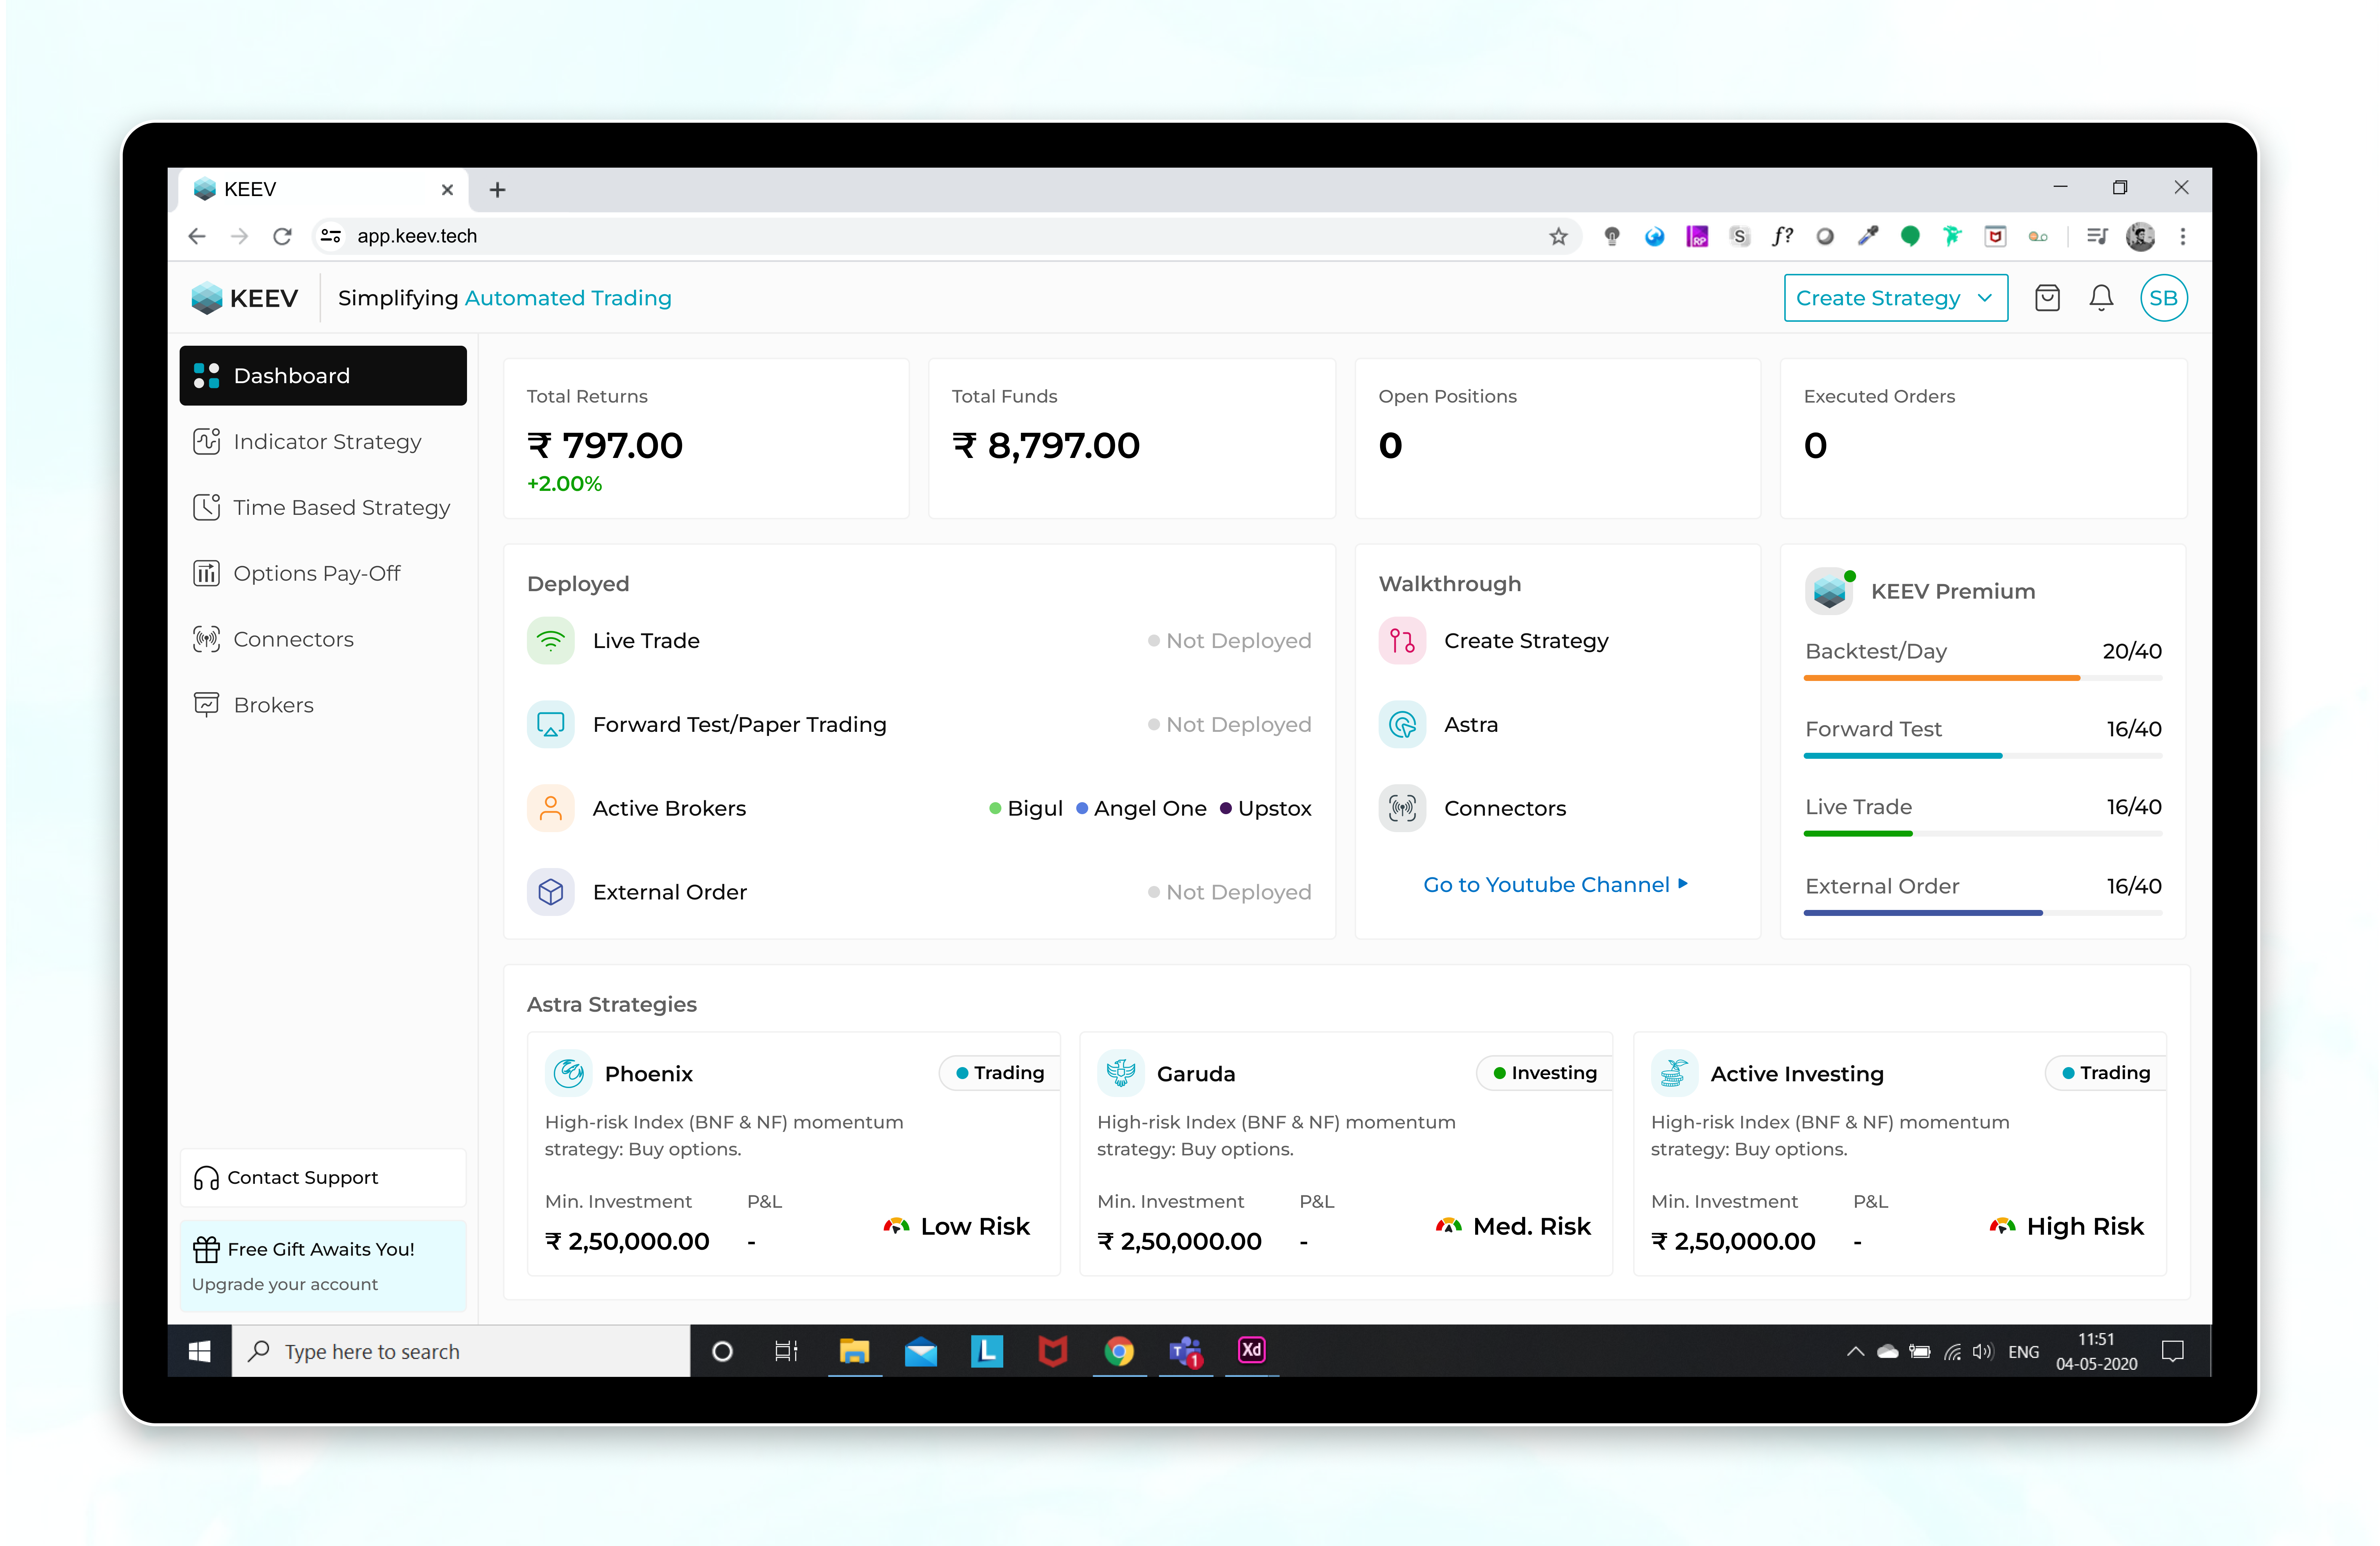Open notifications bell
Image resolution: width=2380 pixels, height=1546 pixels.
[2101, 297]
